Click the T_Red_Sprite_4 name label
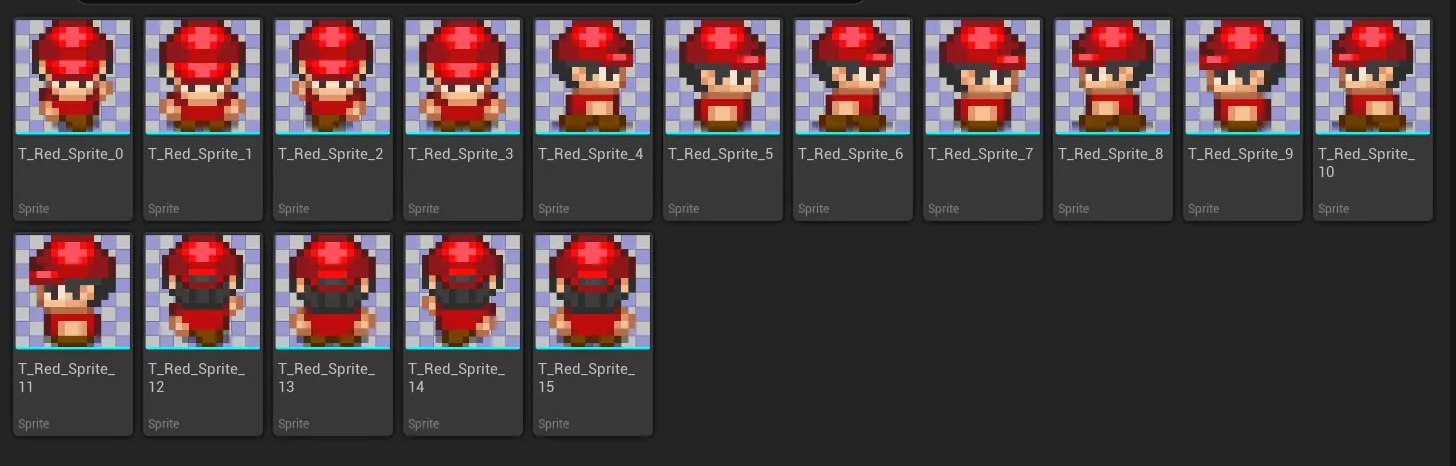 pyautogui.click(x=591, y=154)
